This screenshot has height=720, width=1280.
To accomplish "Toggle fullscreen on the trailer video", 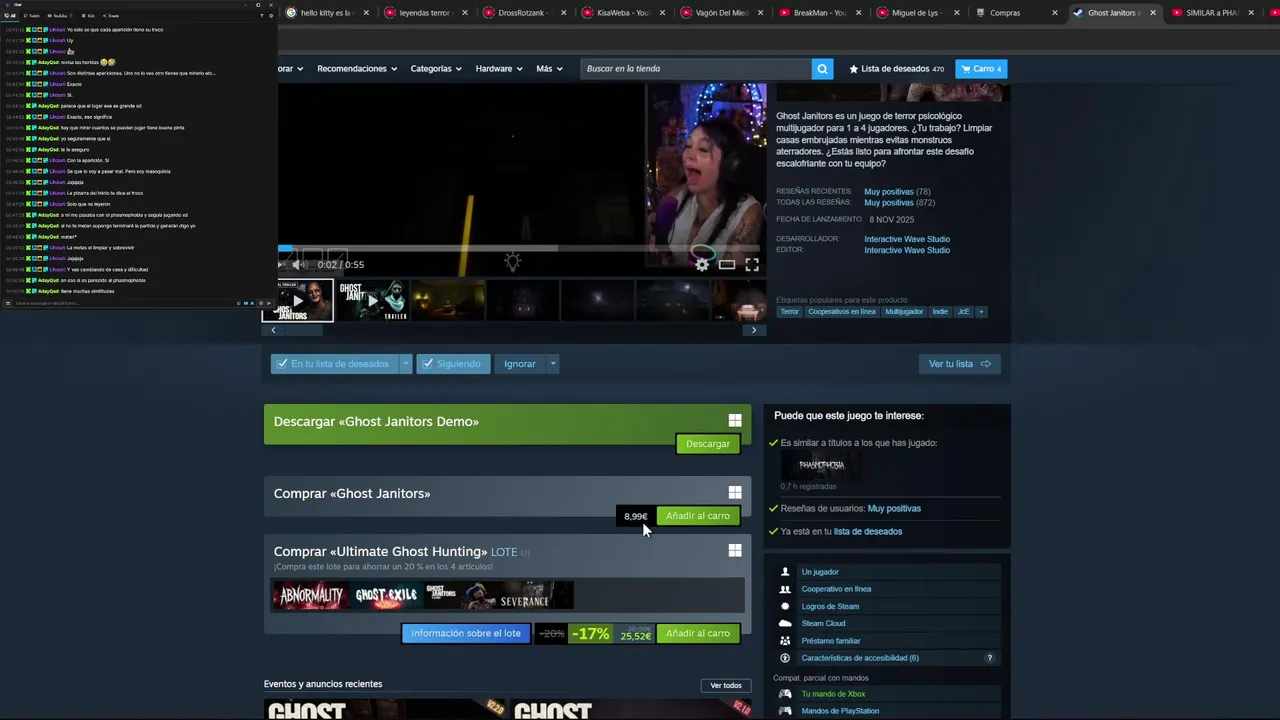I will click(752, 265).
